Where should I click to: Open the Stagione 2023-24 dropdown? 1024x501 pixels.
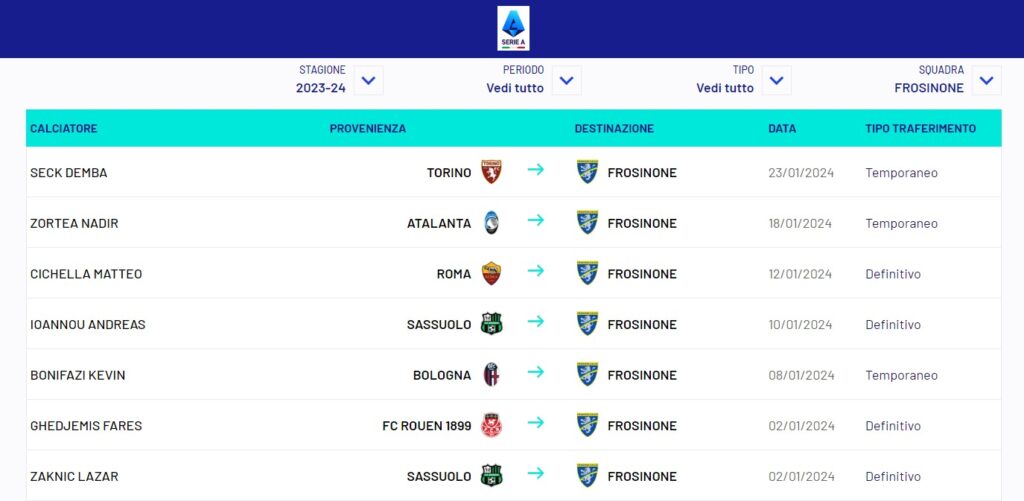click(x=368, y=80)
